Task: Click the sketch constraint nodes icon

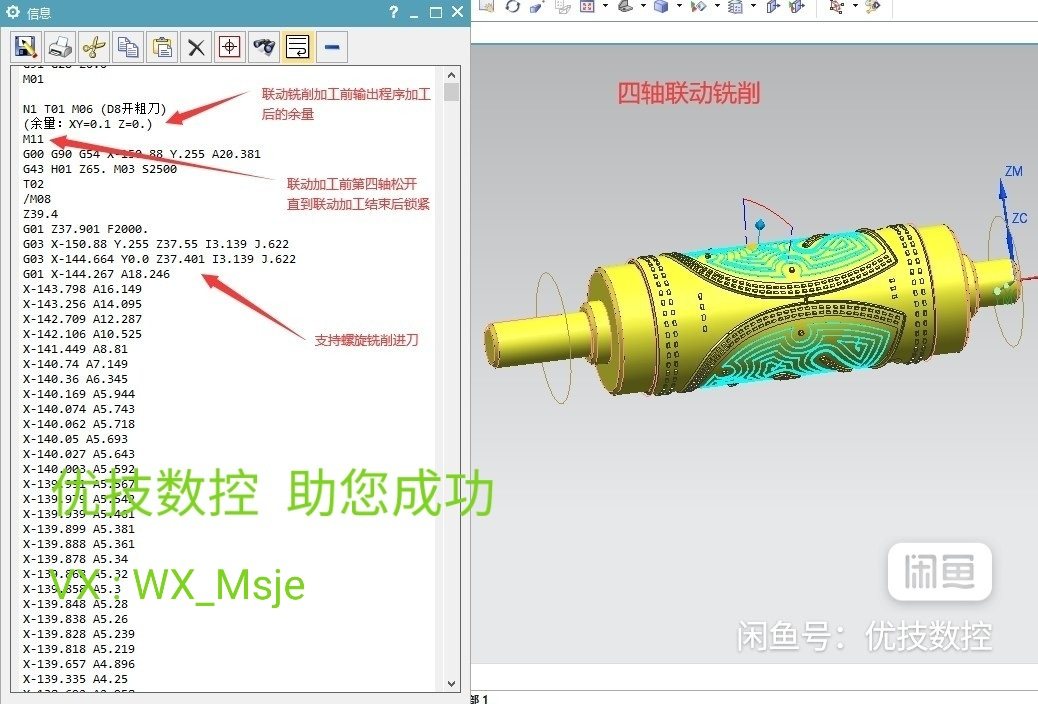Action: coord(837,6)
